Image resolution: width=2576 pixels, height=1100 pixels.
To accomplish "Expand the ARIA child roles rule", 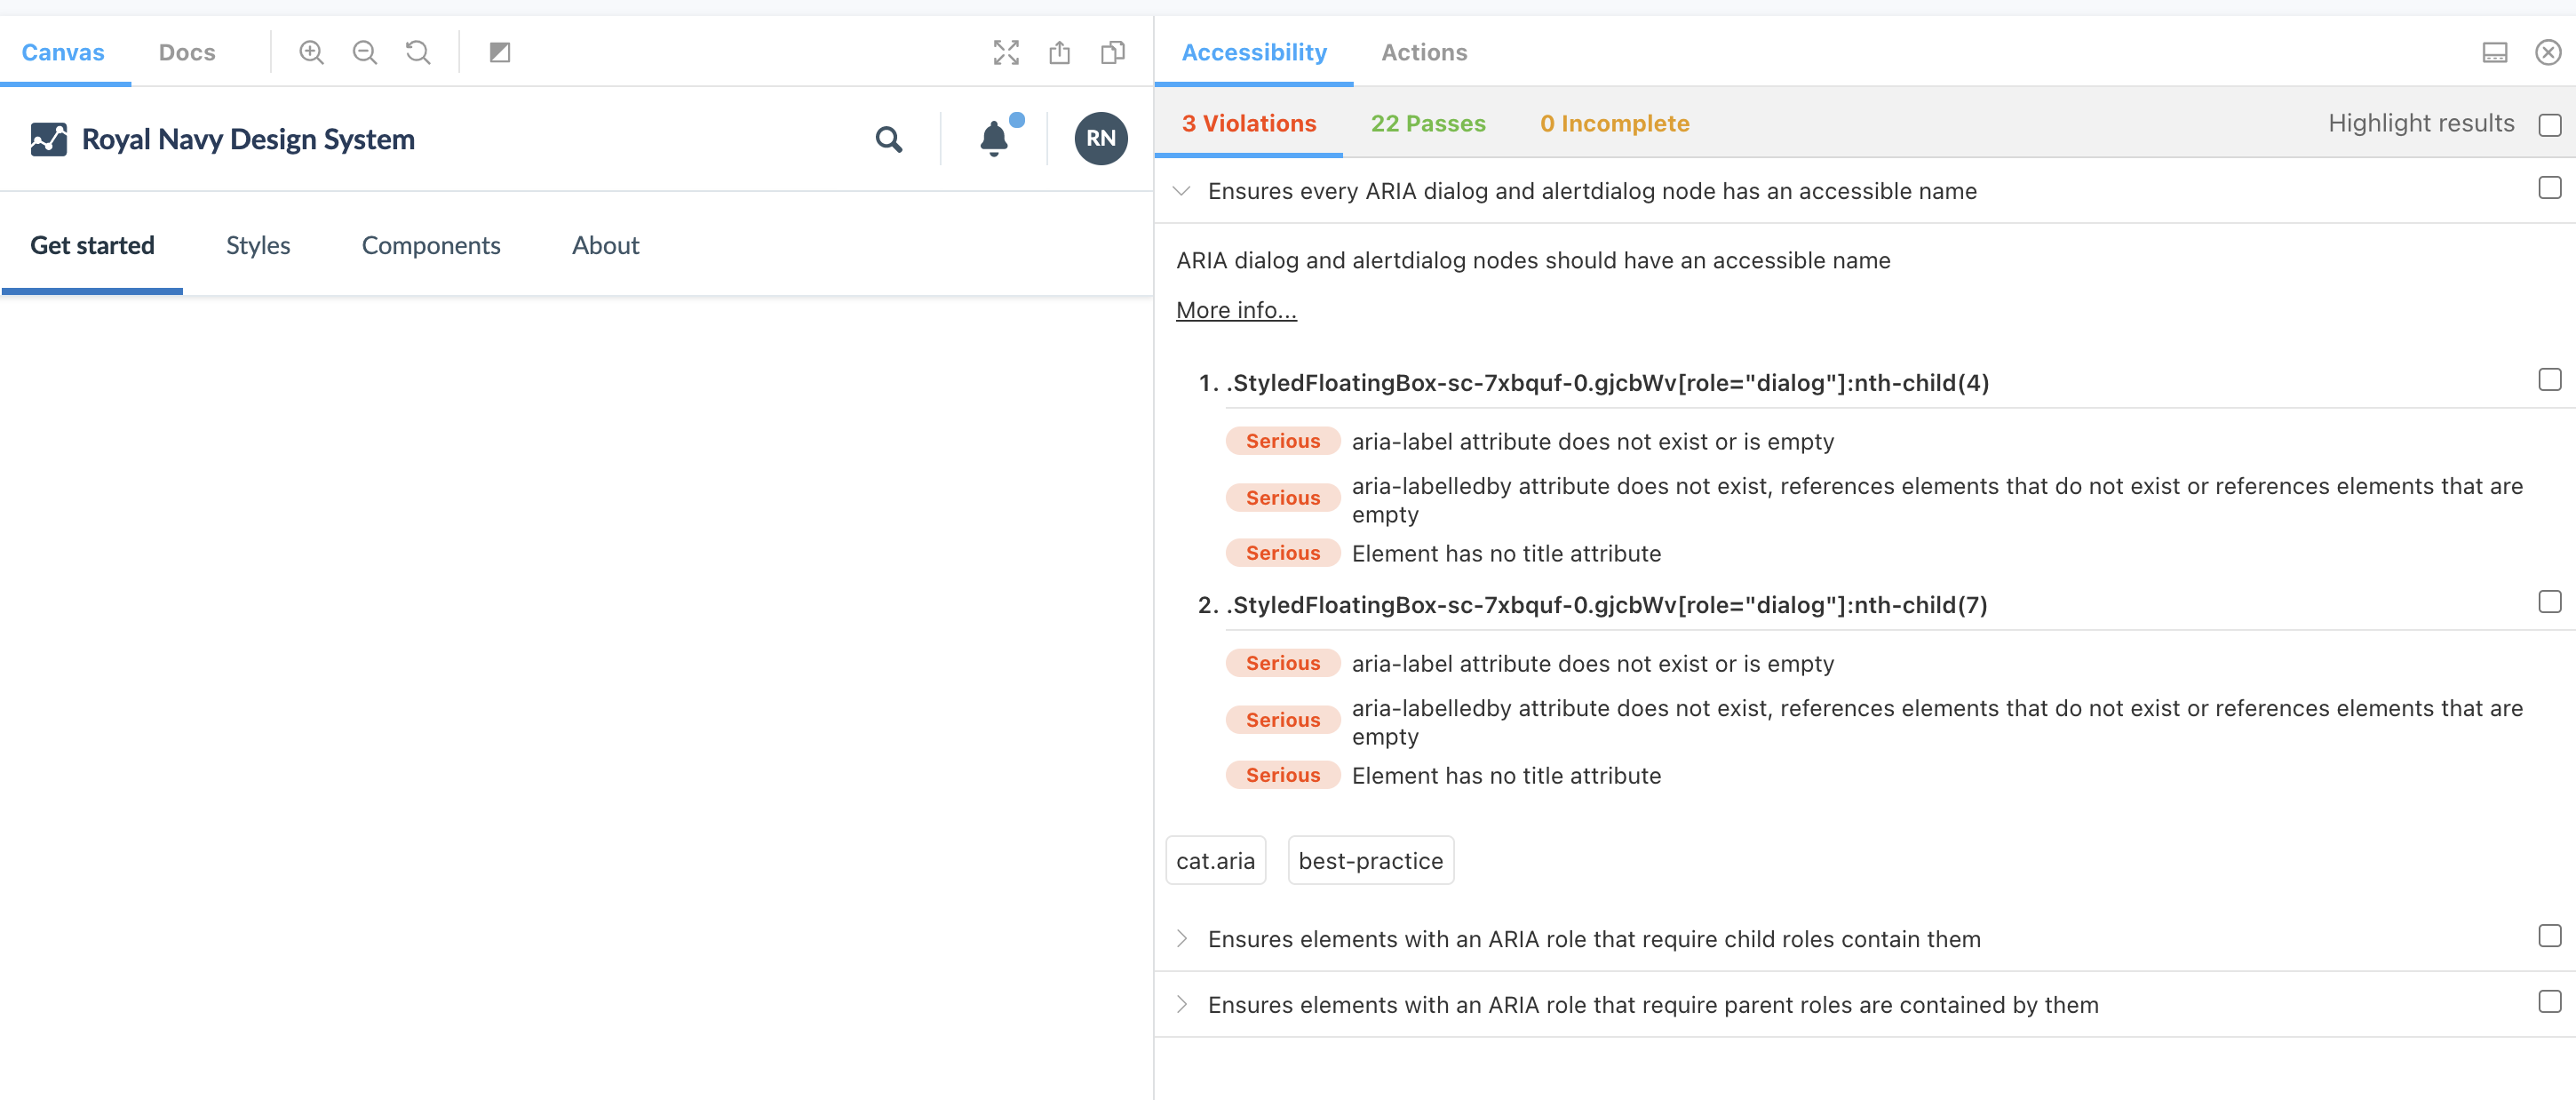I will pyautogui.click(x=1181, y=938).
